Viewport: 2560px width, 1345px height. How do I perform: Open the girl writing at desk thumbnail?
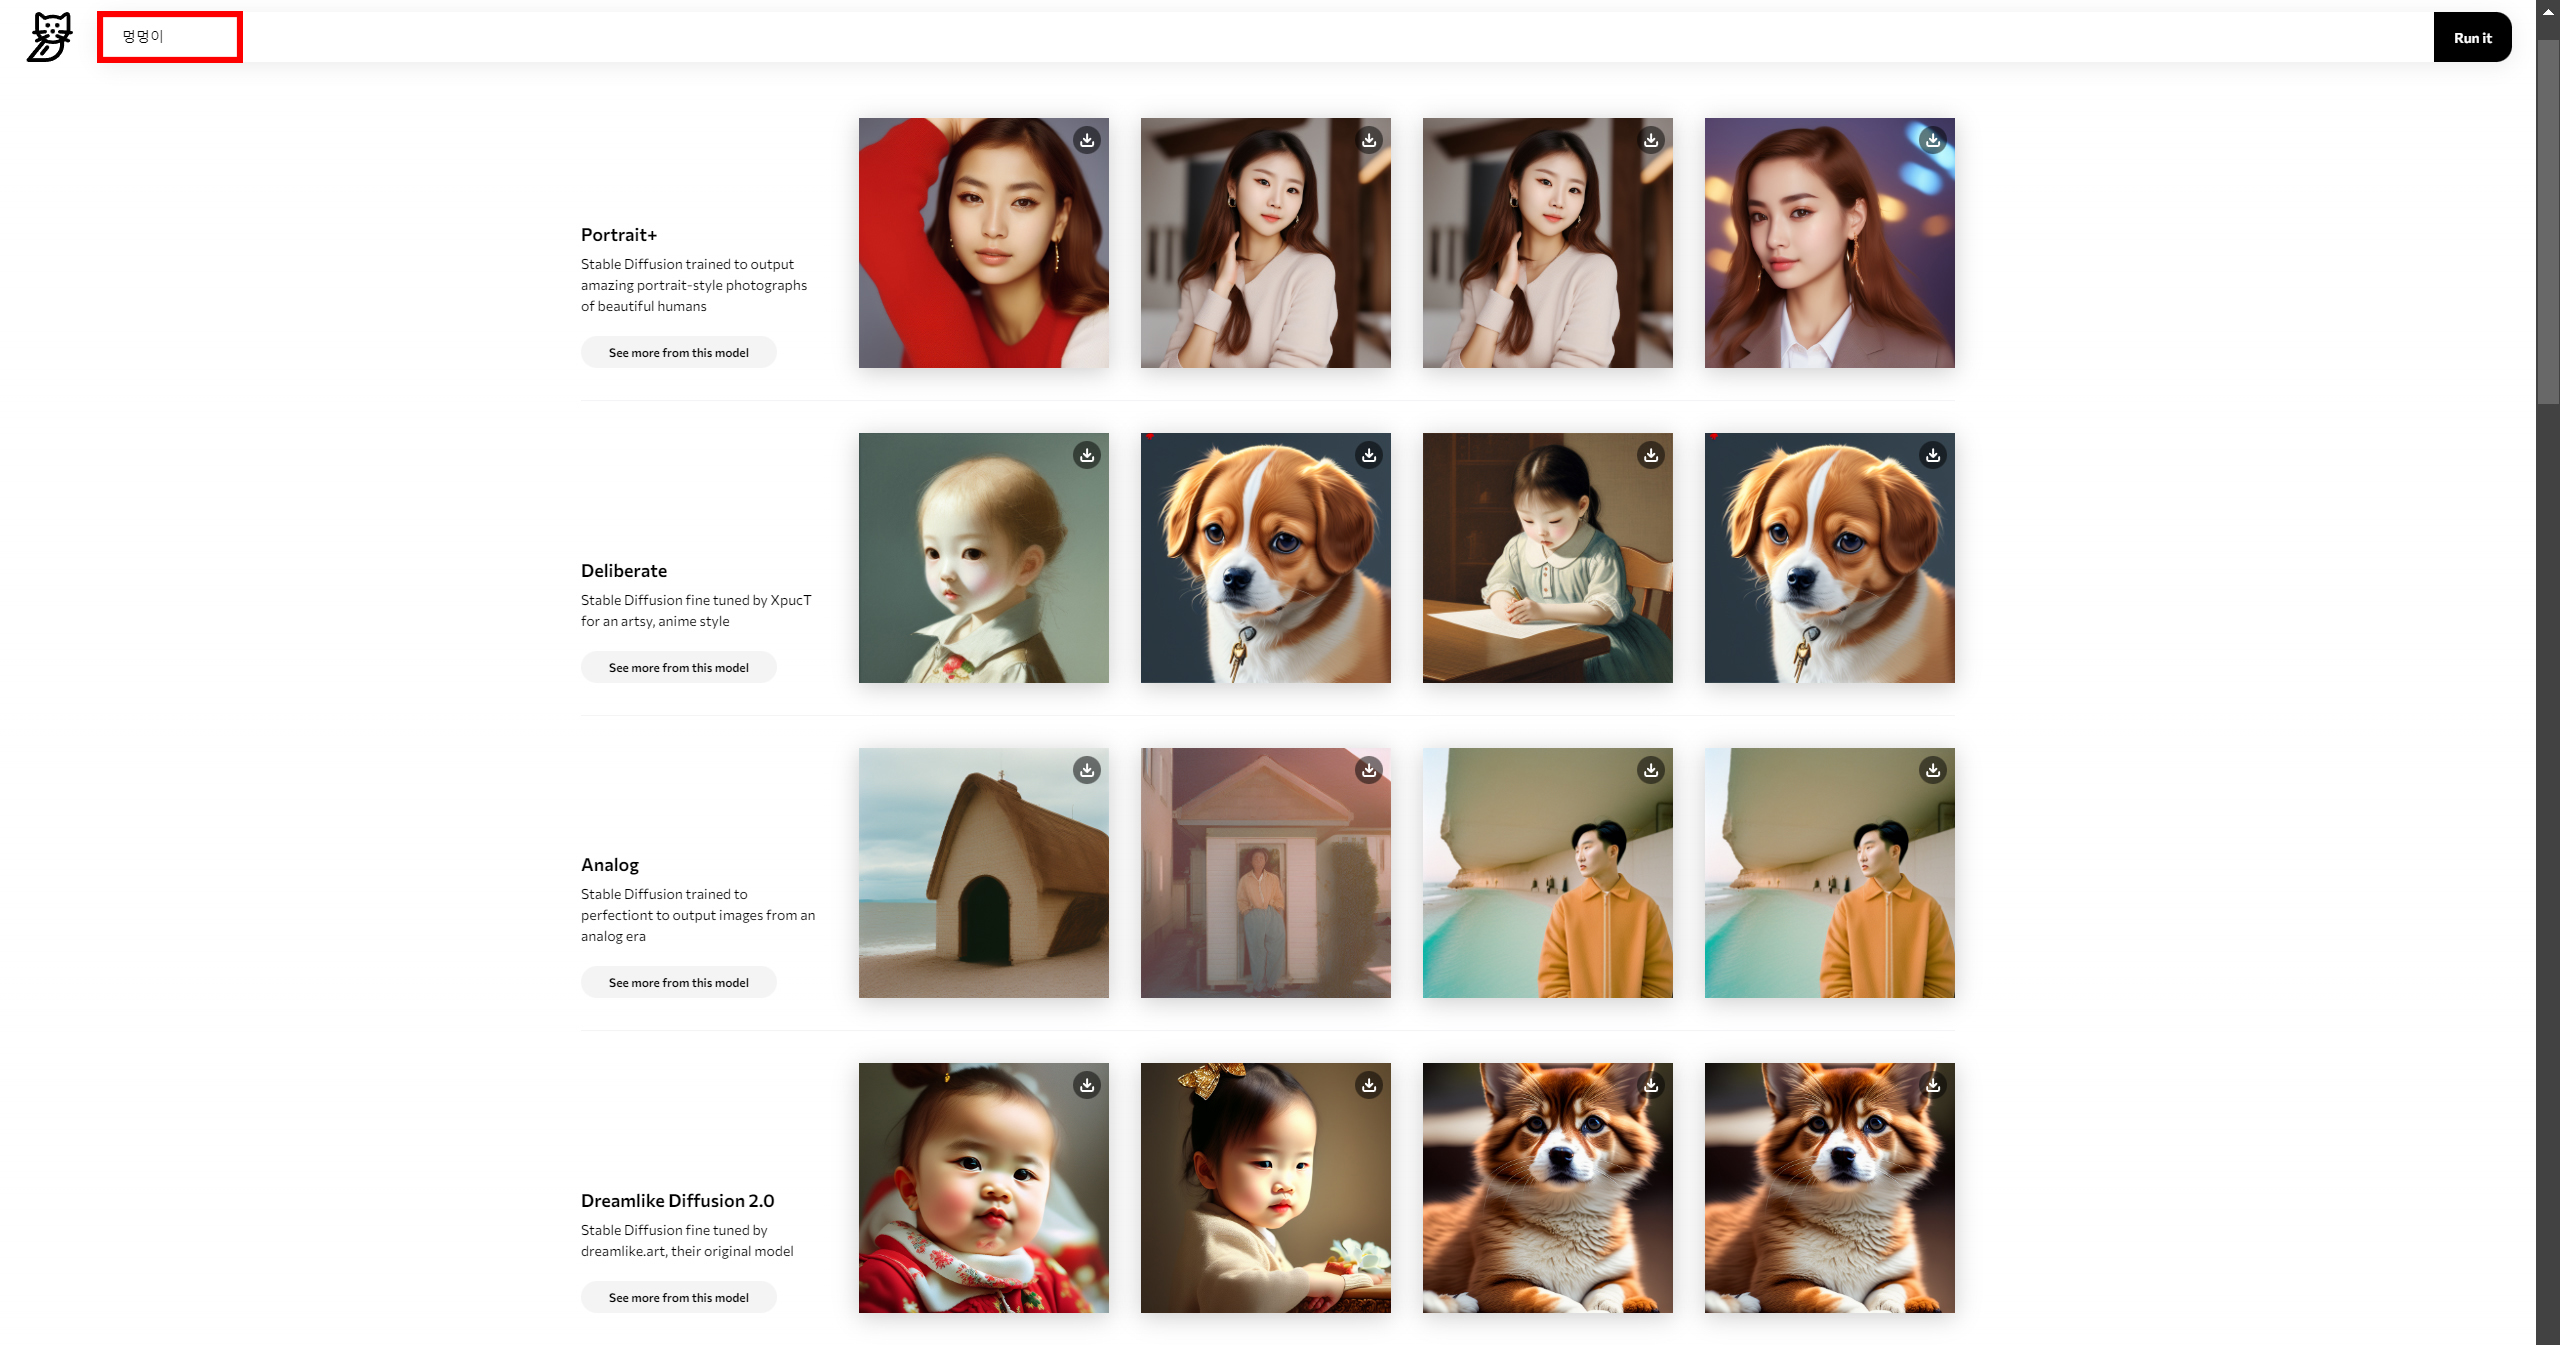[1548, 558]
